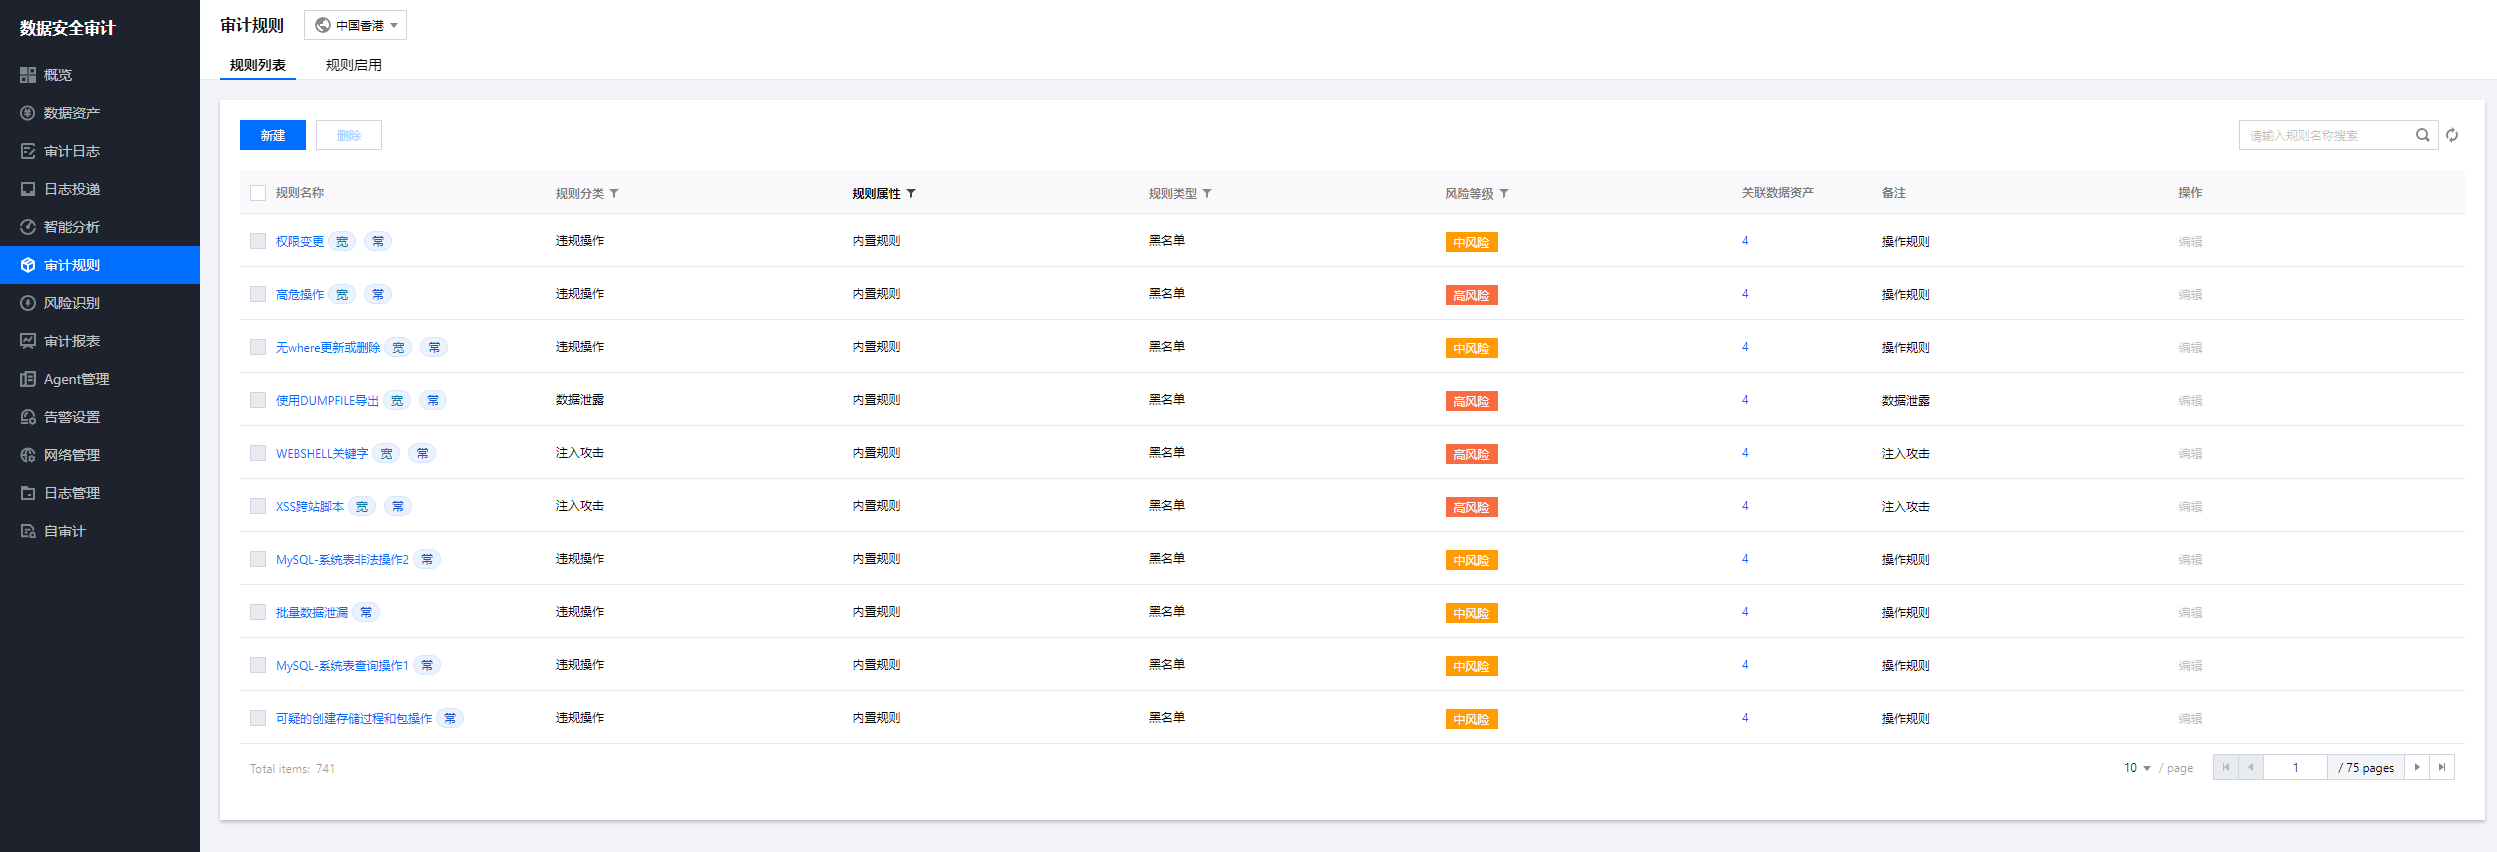Jump to the last page arrow

[x=2442, y=767]
